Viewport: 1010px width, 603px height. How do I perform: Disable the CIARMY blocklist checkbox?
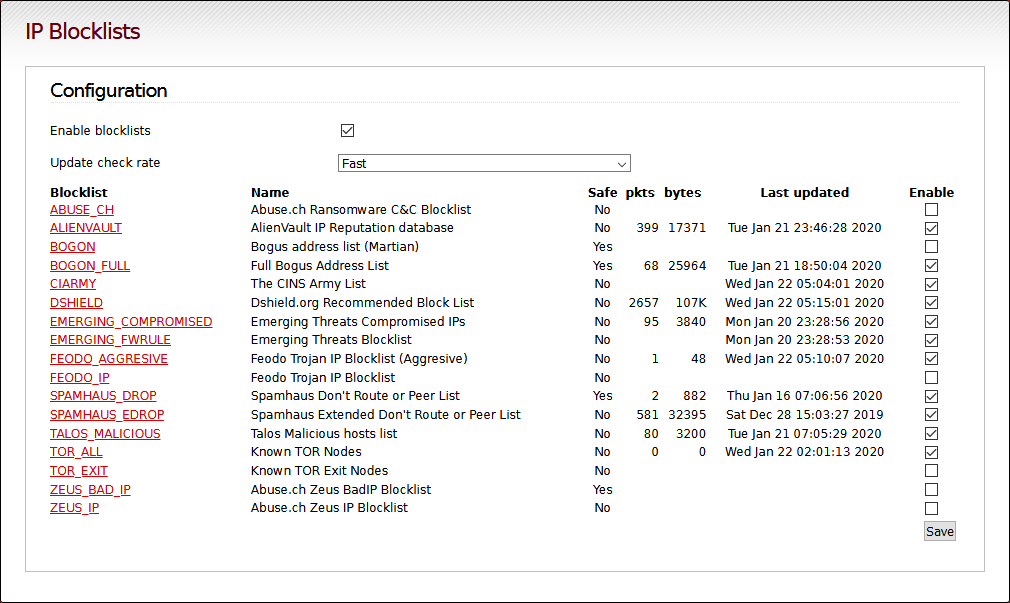pyautogui.click(x=931, y=284)
